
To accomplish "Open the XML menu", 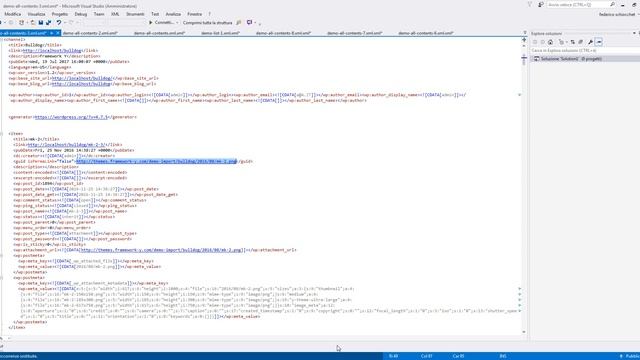I will (115, 14).
